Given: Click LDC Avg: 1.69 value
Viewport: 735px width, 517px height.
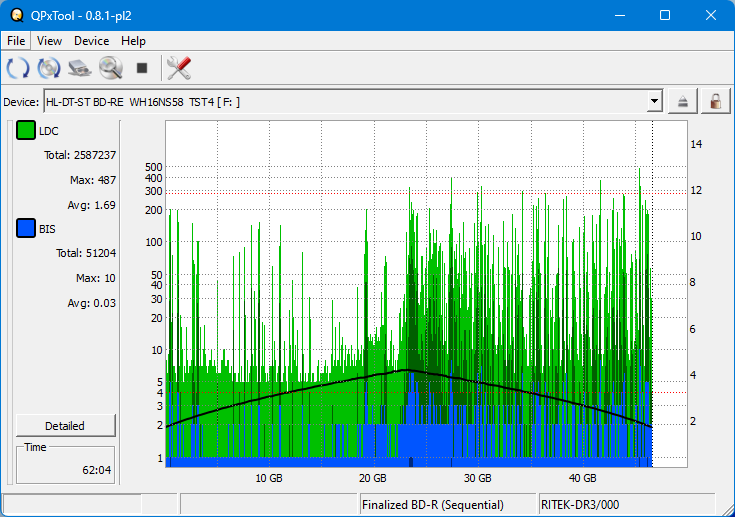Looking at the screenshot, I should tap(91, 205).
